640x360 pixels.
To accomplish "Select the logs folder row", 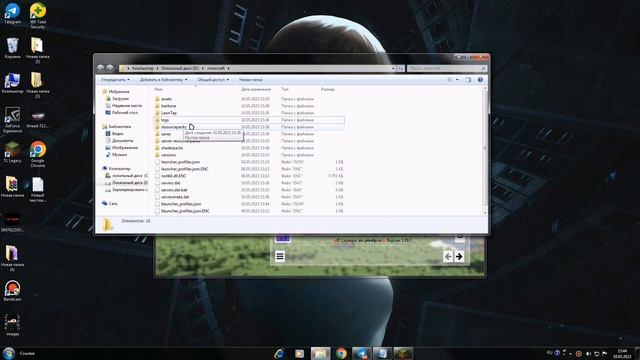I will click(x=249, y=120).
